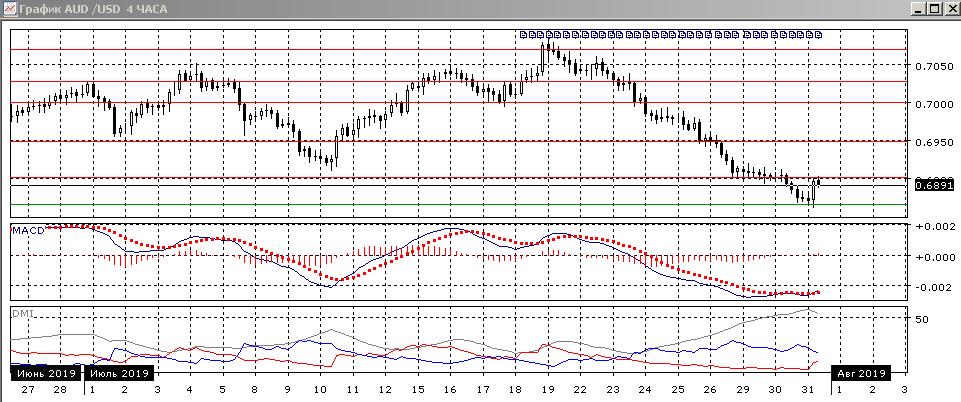Minimize the AUD/USD chart window
Image resolution: width=961 pixels, height=402 pixels.
[x=919, y=9]
